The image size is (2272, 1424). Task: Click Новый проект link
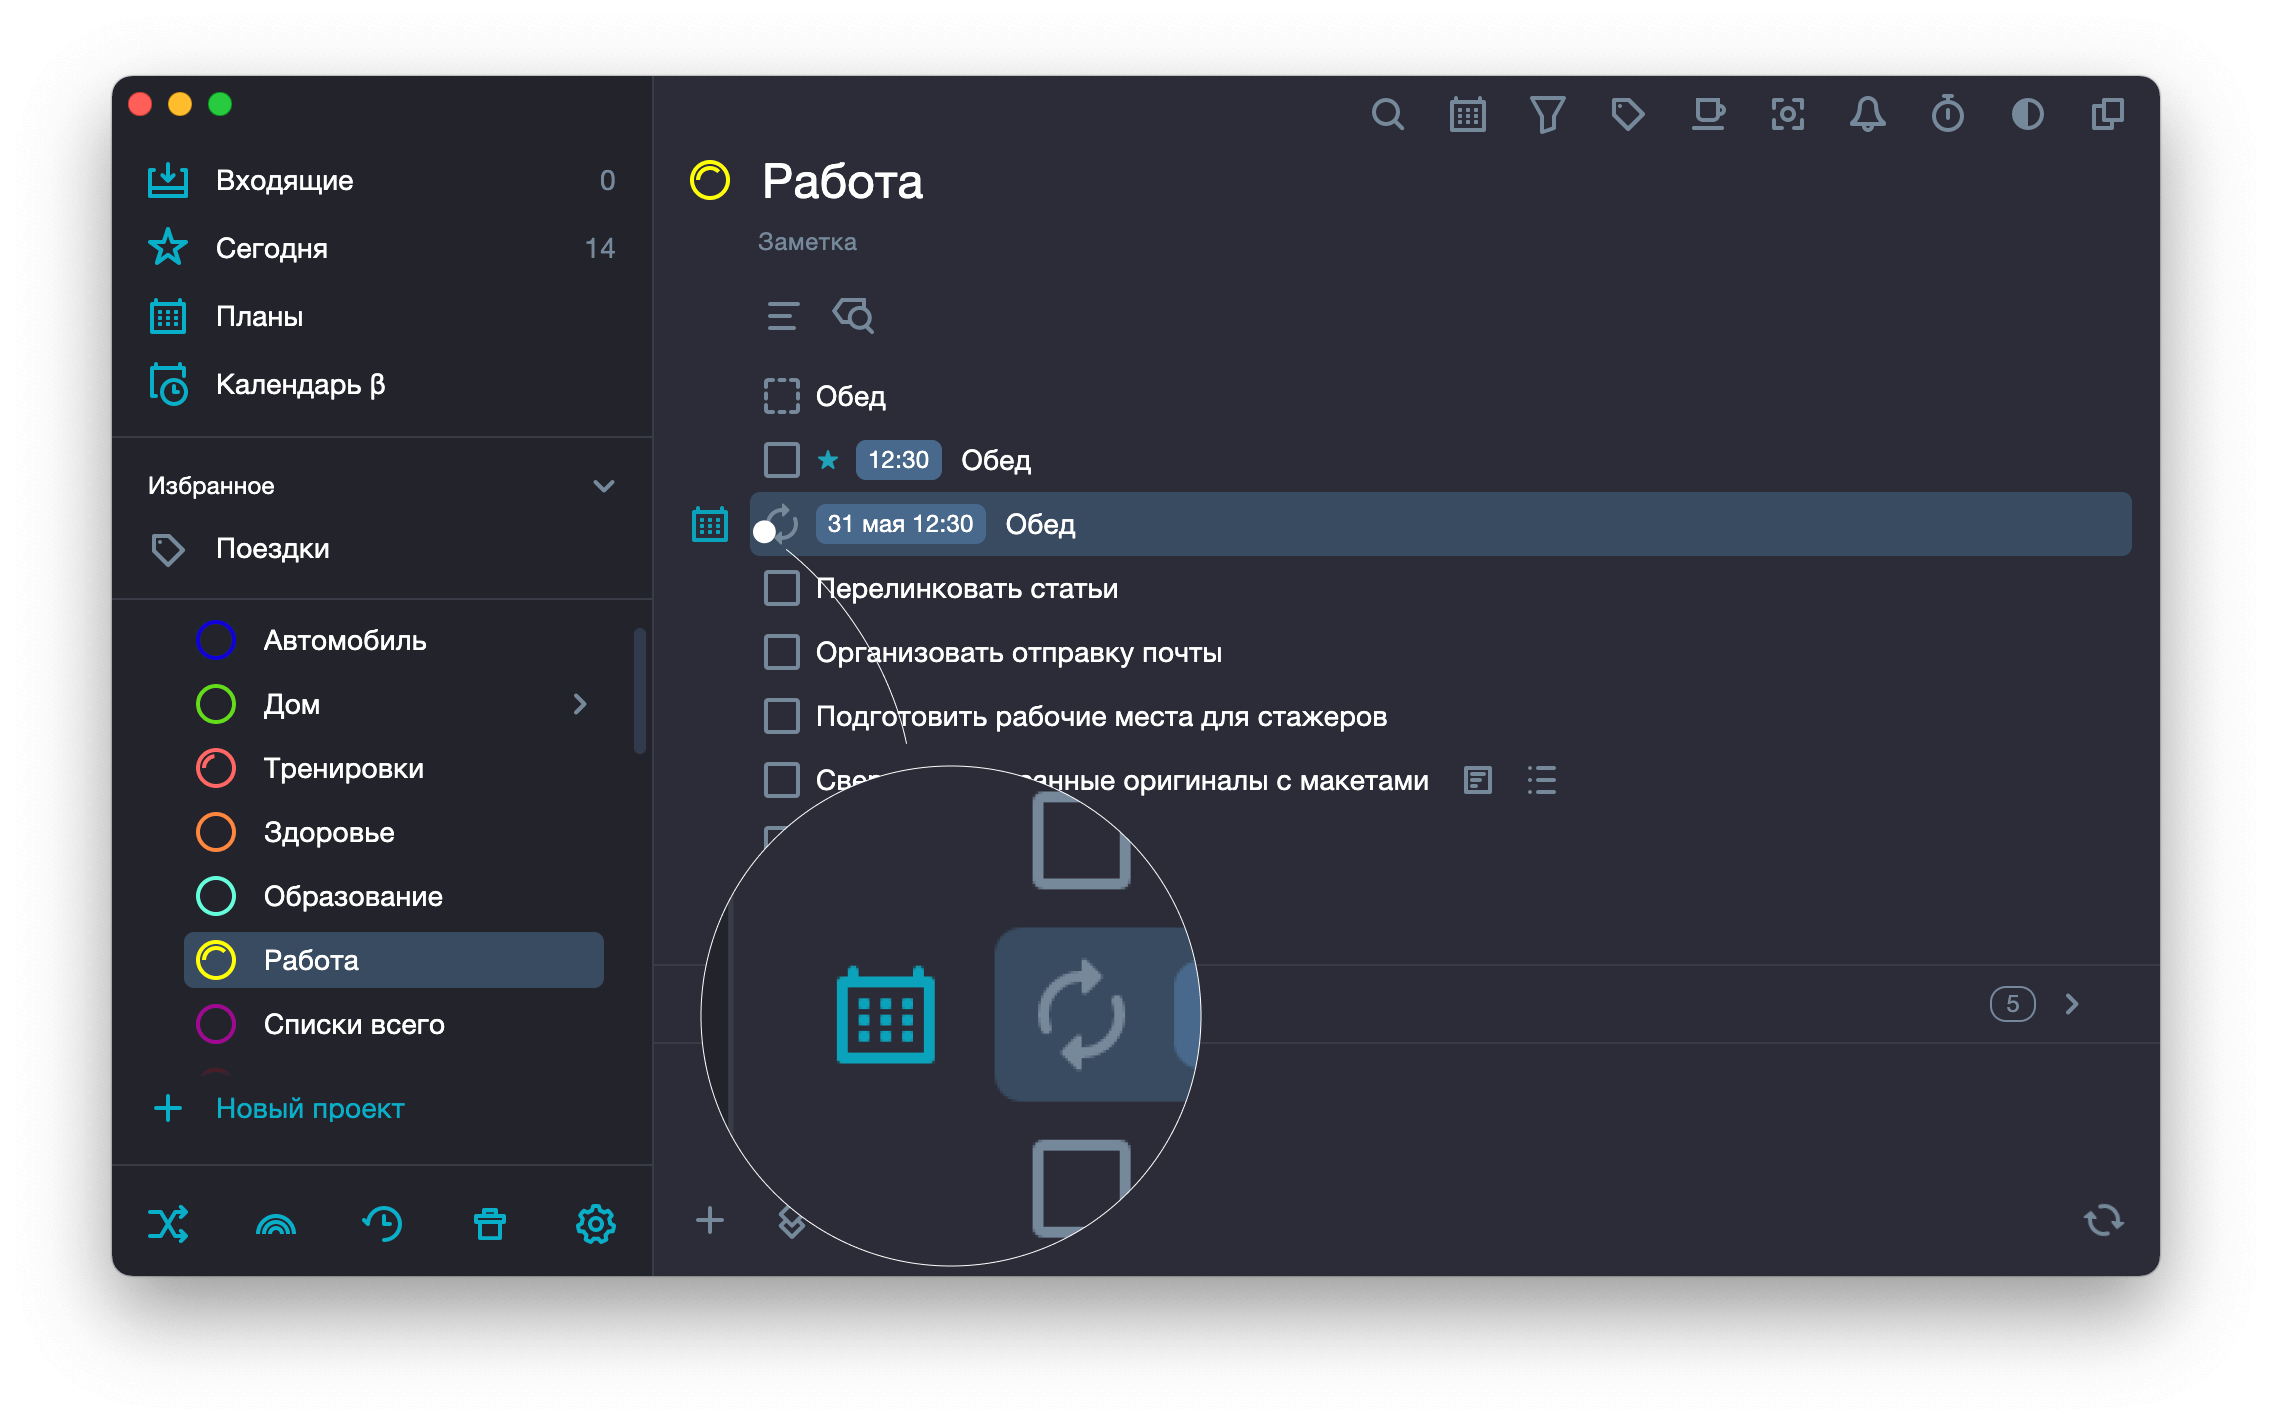click(310, 1108)
